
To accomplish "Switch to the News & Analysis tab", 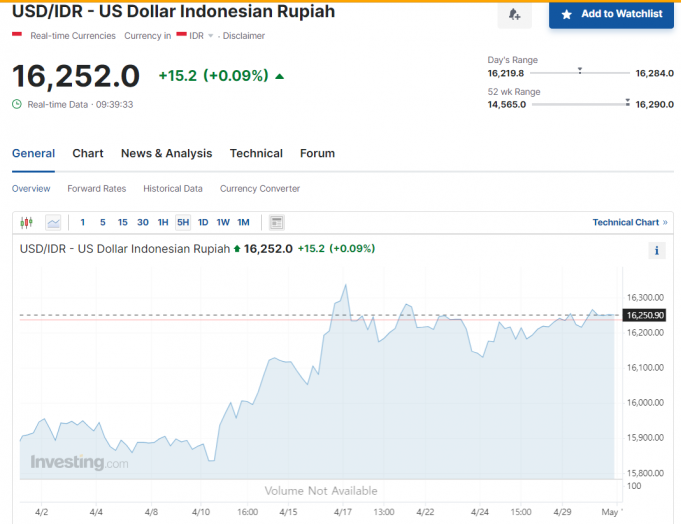I will (166, 153).
